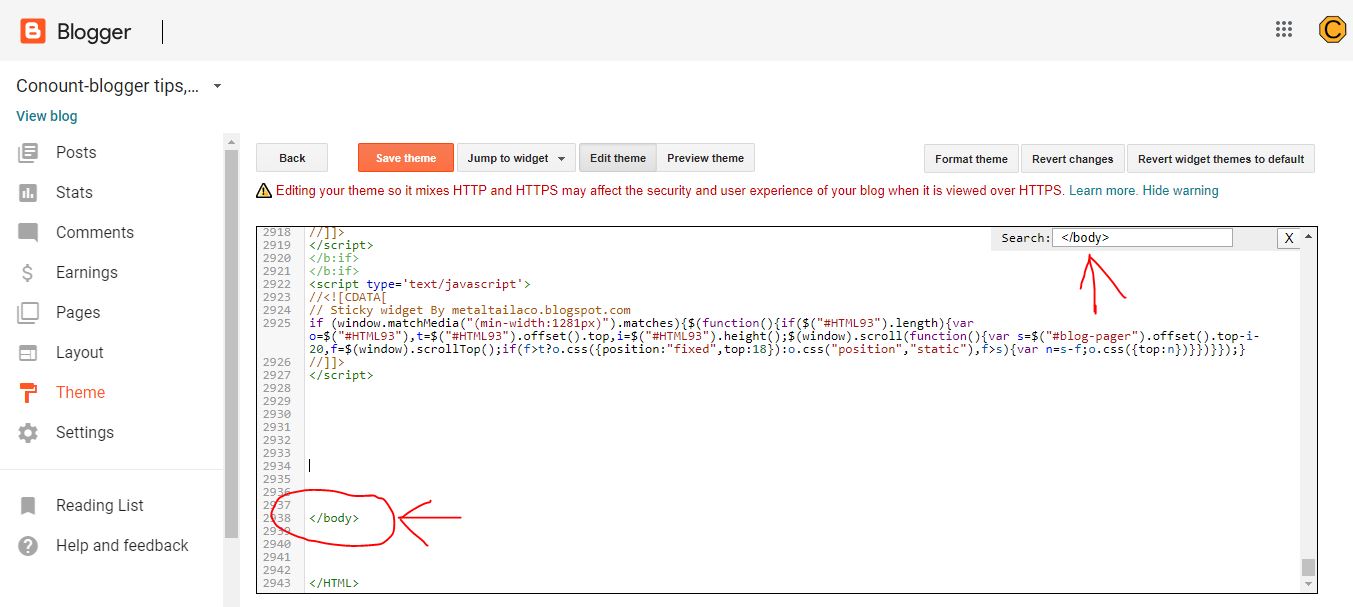Open the Jump to widget dropdown

click(516, 158)
